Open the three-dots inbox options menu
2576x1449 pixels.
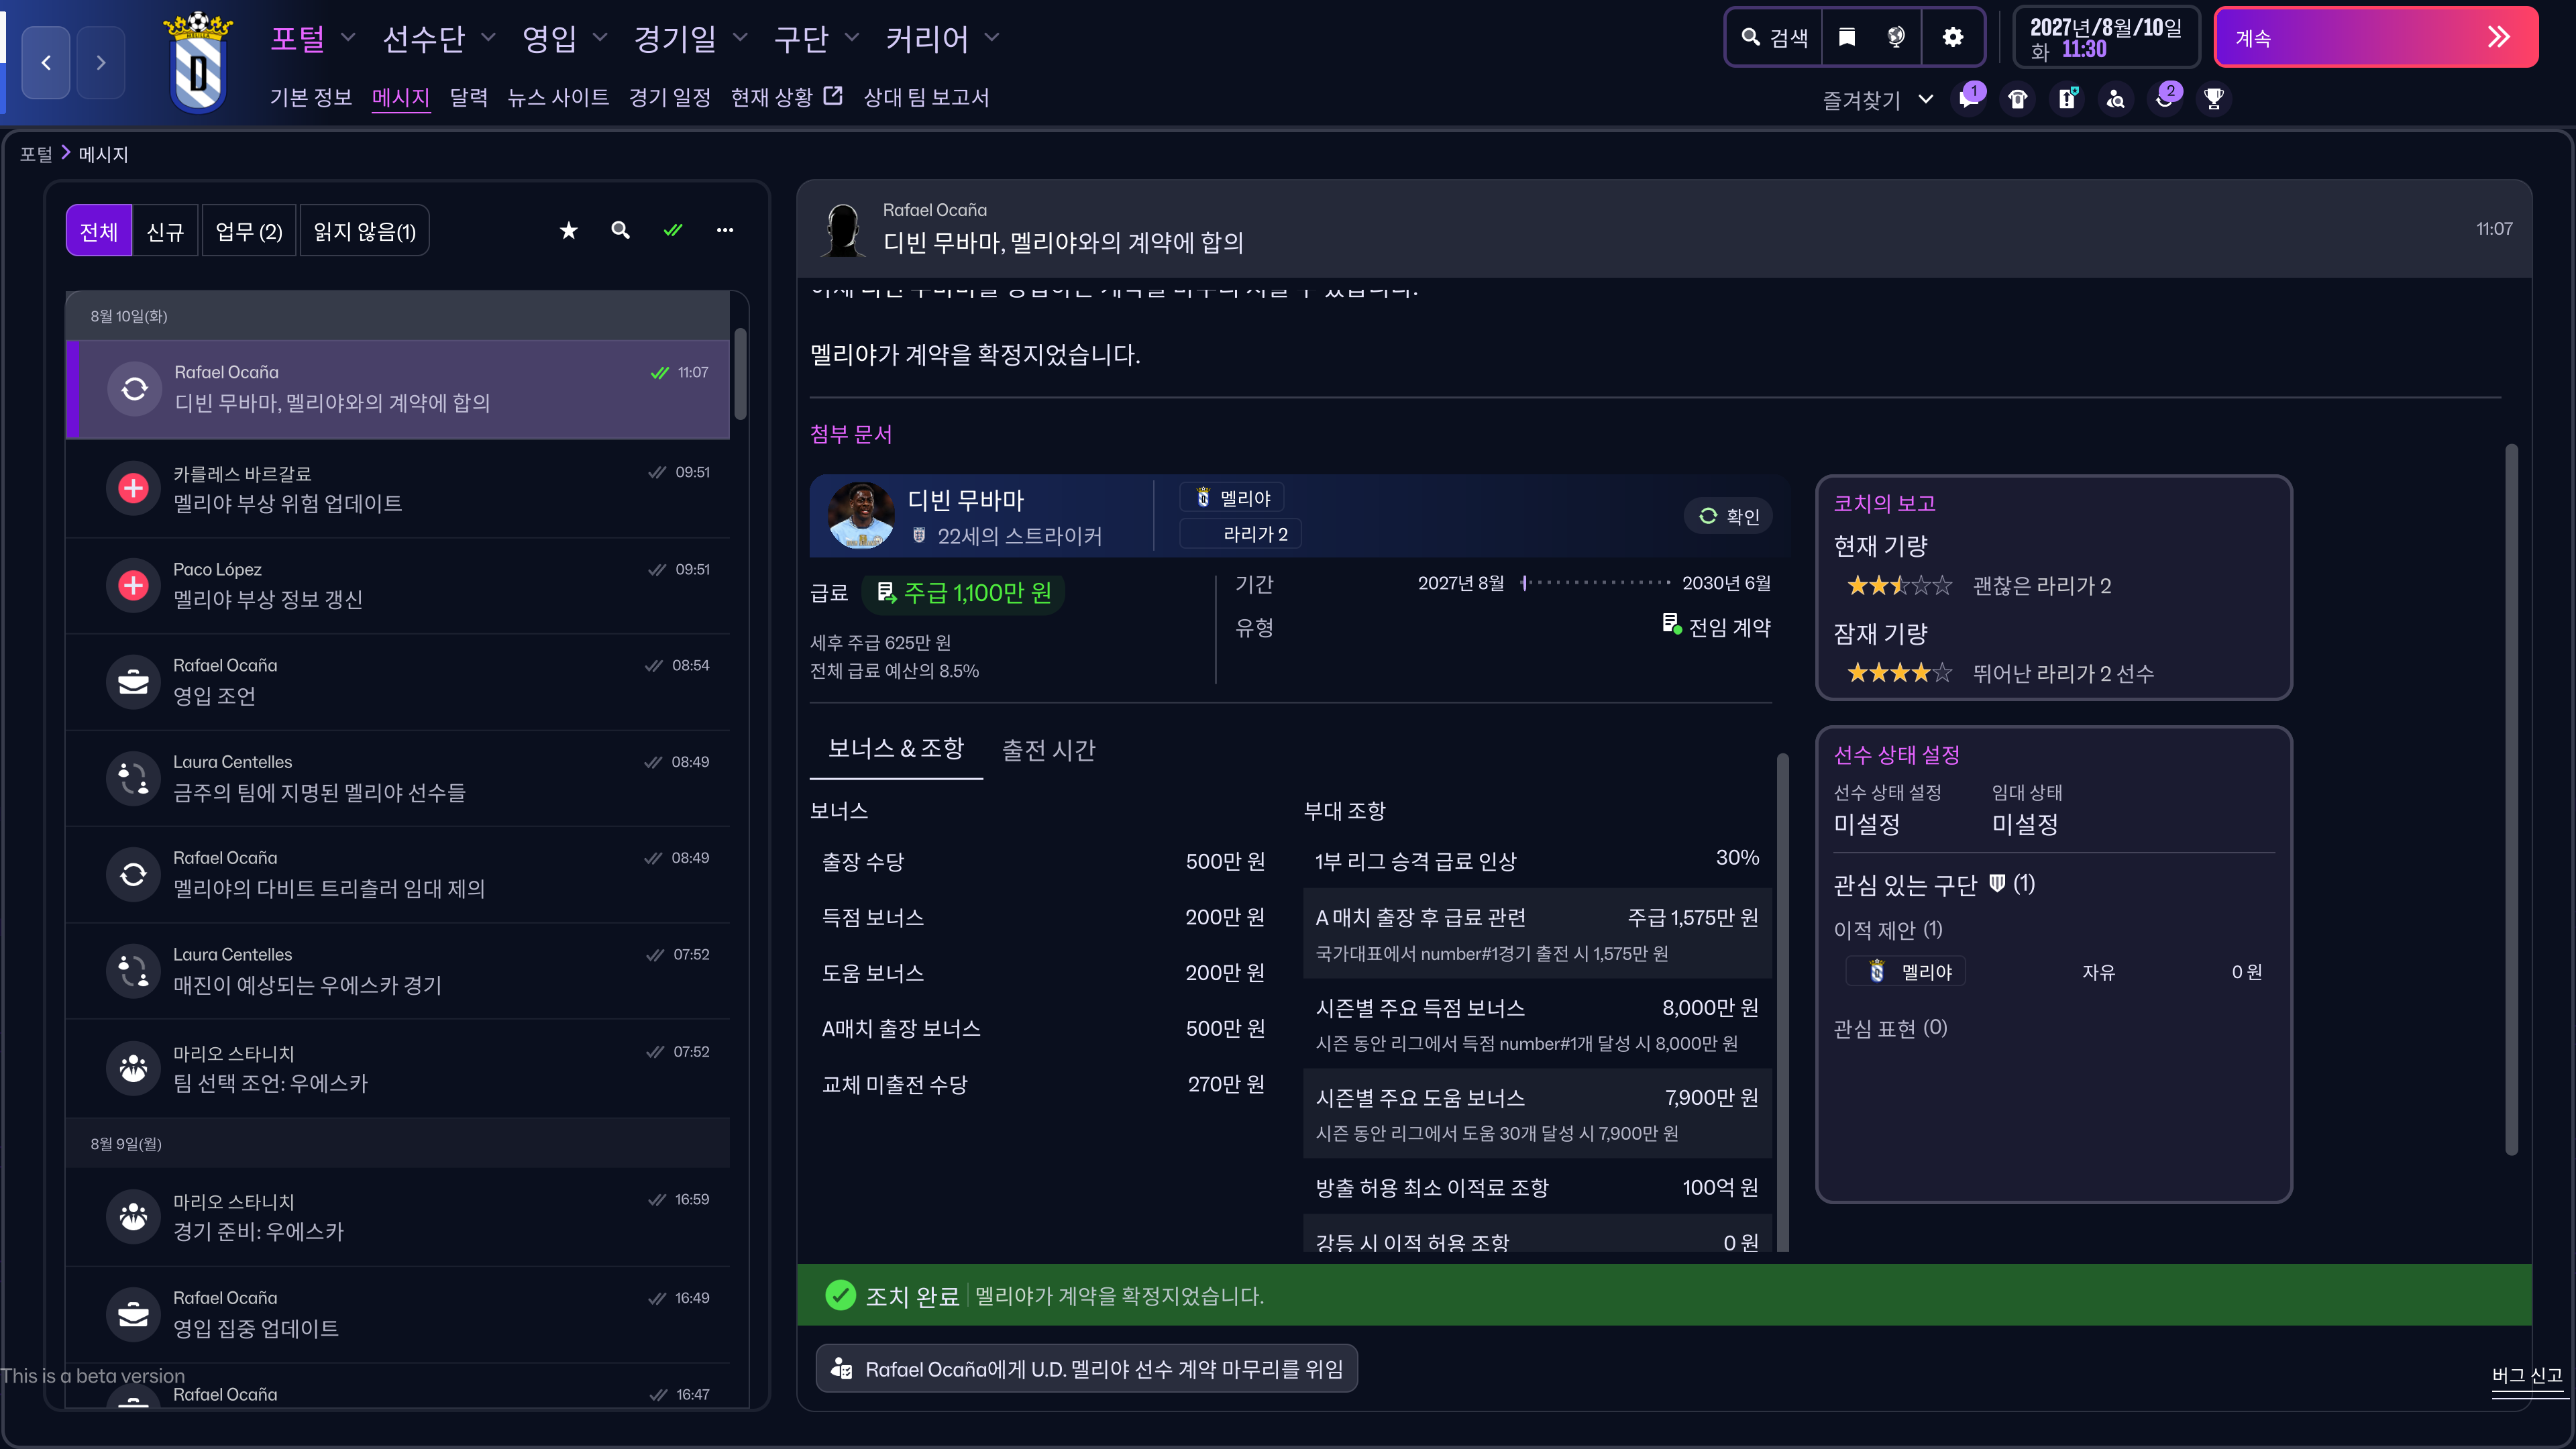pyautogui.click(x=724, y=231)
